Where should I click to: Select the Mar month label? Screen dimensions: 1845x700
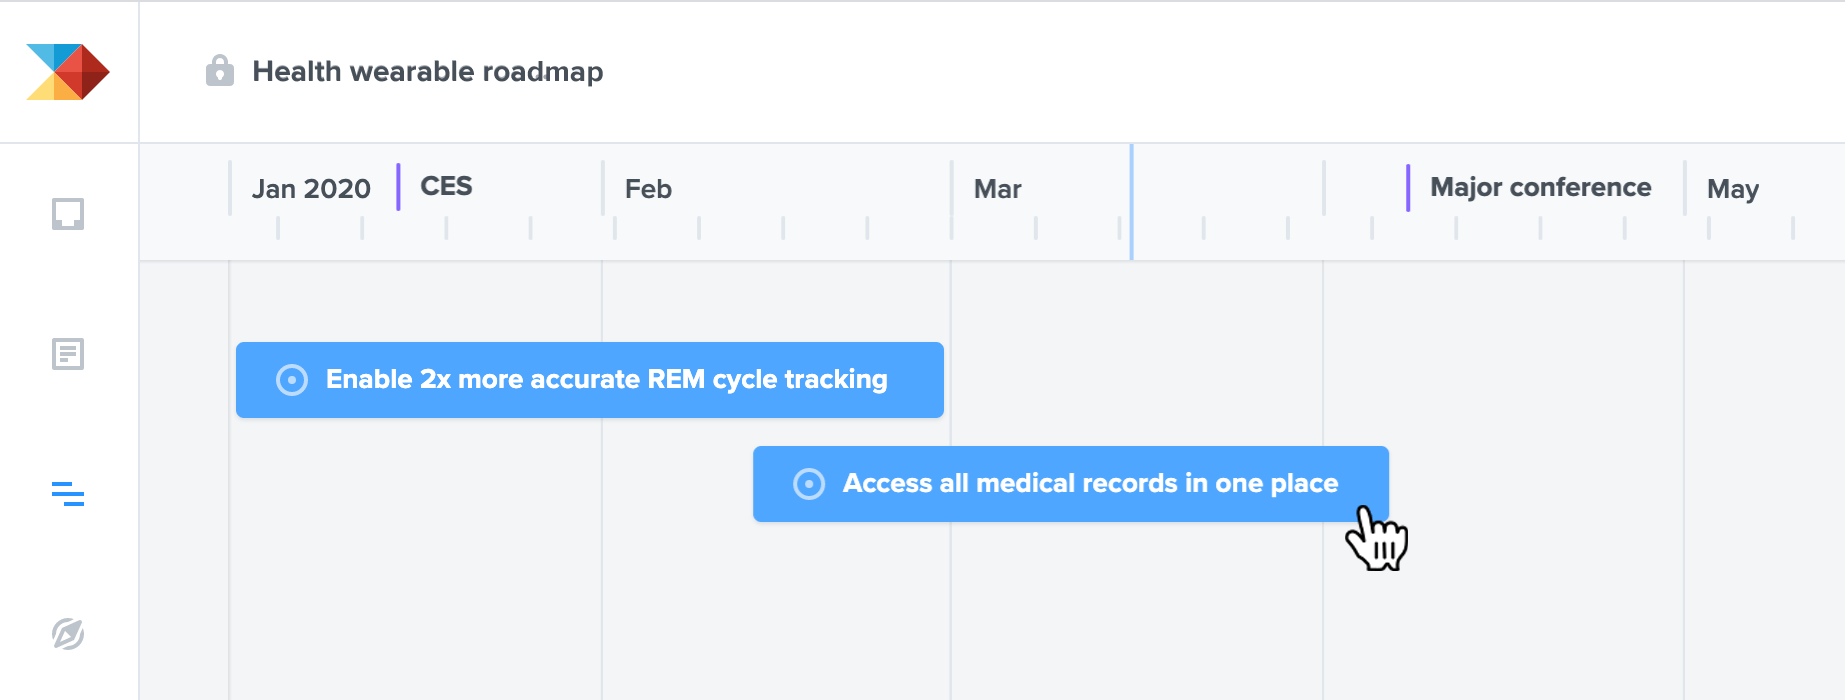pos(998,189)
